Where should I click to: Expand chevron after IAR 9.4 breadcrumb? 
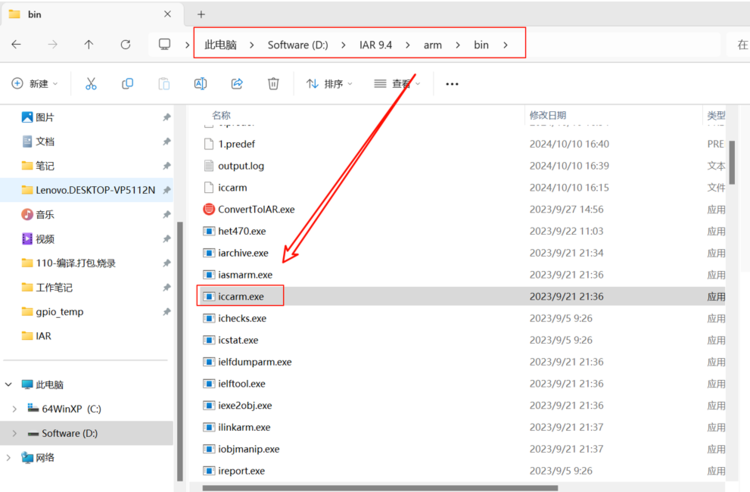(x=408, y=45)
